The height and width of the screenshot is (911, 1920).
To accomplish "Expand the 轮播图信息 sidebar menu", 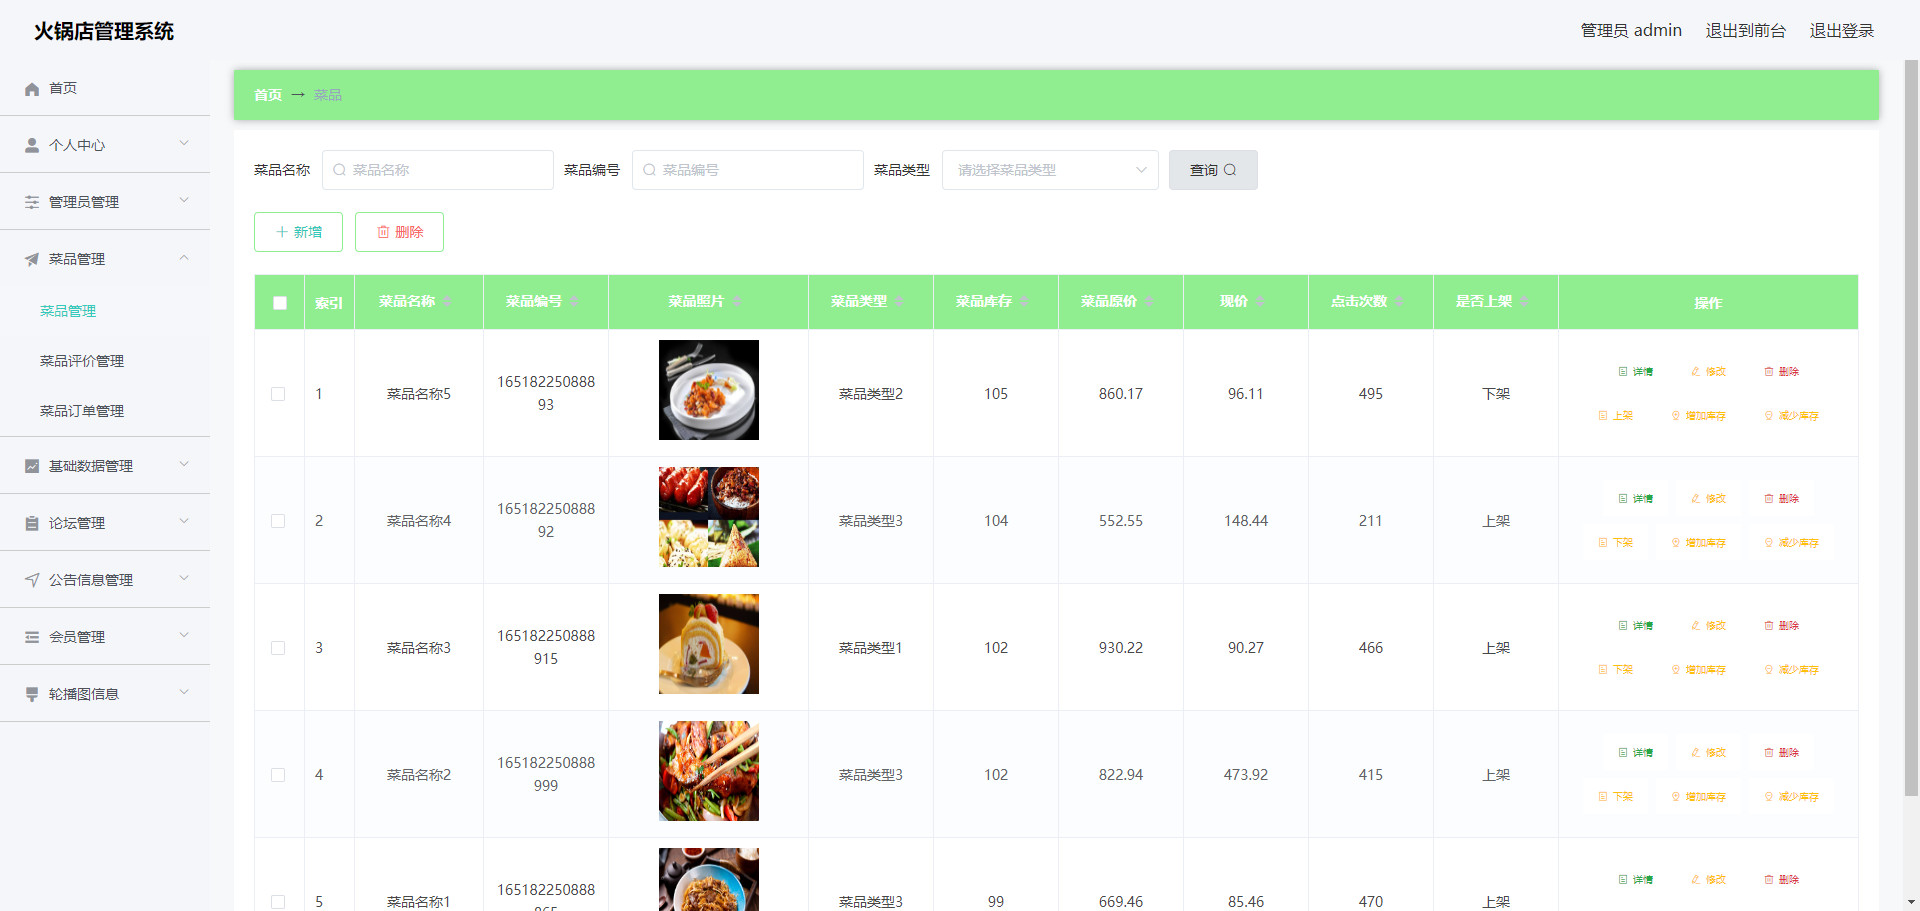I will [105, 694].
